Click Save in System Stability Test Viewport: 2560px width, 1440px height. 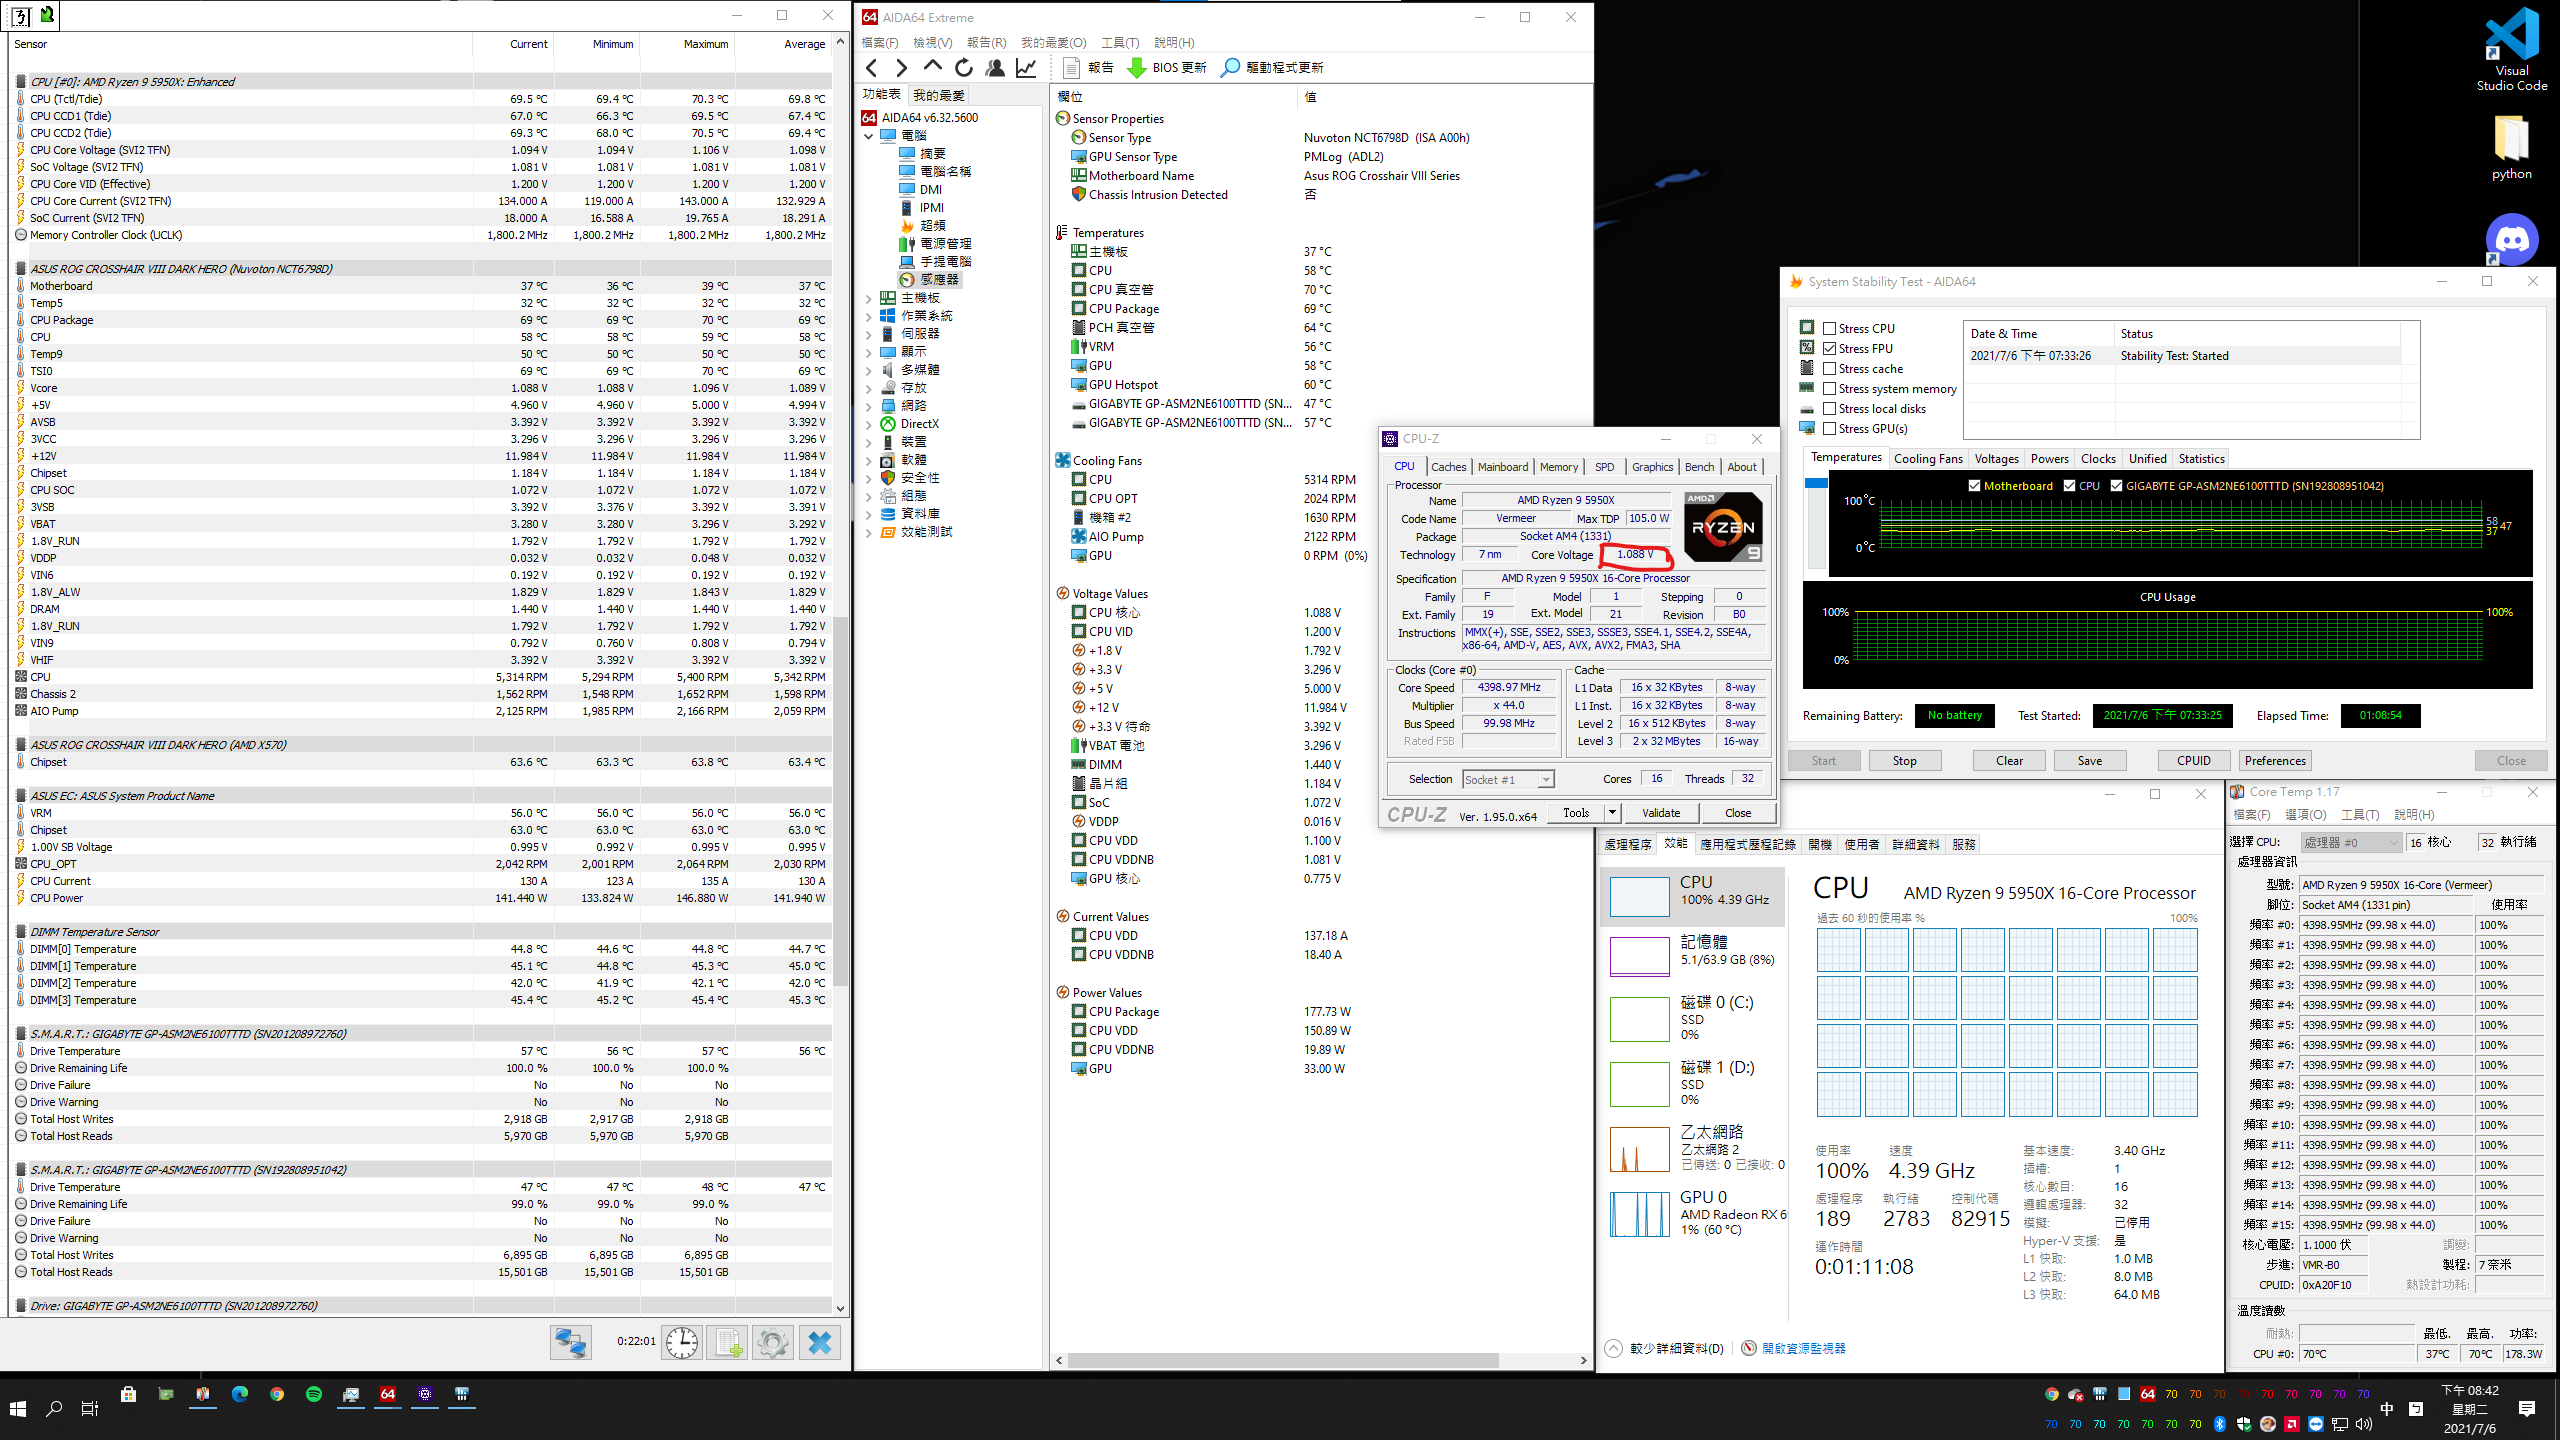click(2089, 761)
